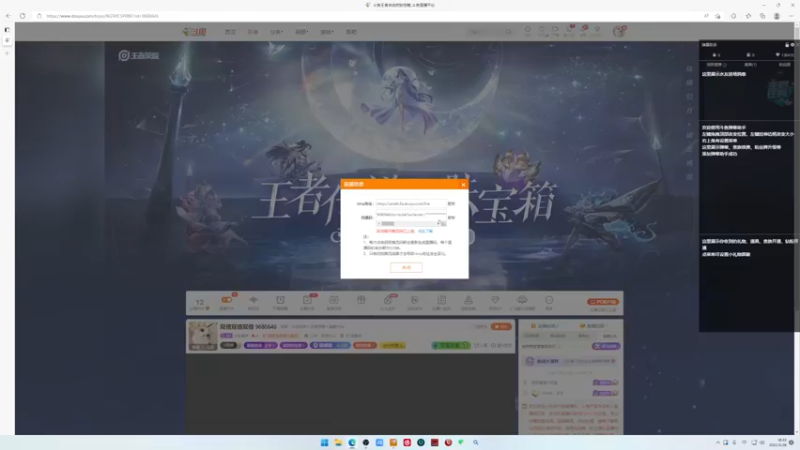The image size is (800, 450).
Task: Click the yellow pill under the room title
Action: pyautogui.click(x=392, y=345)
